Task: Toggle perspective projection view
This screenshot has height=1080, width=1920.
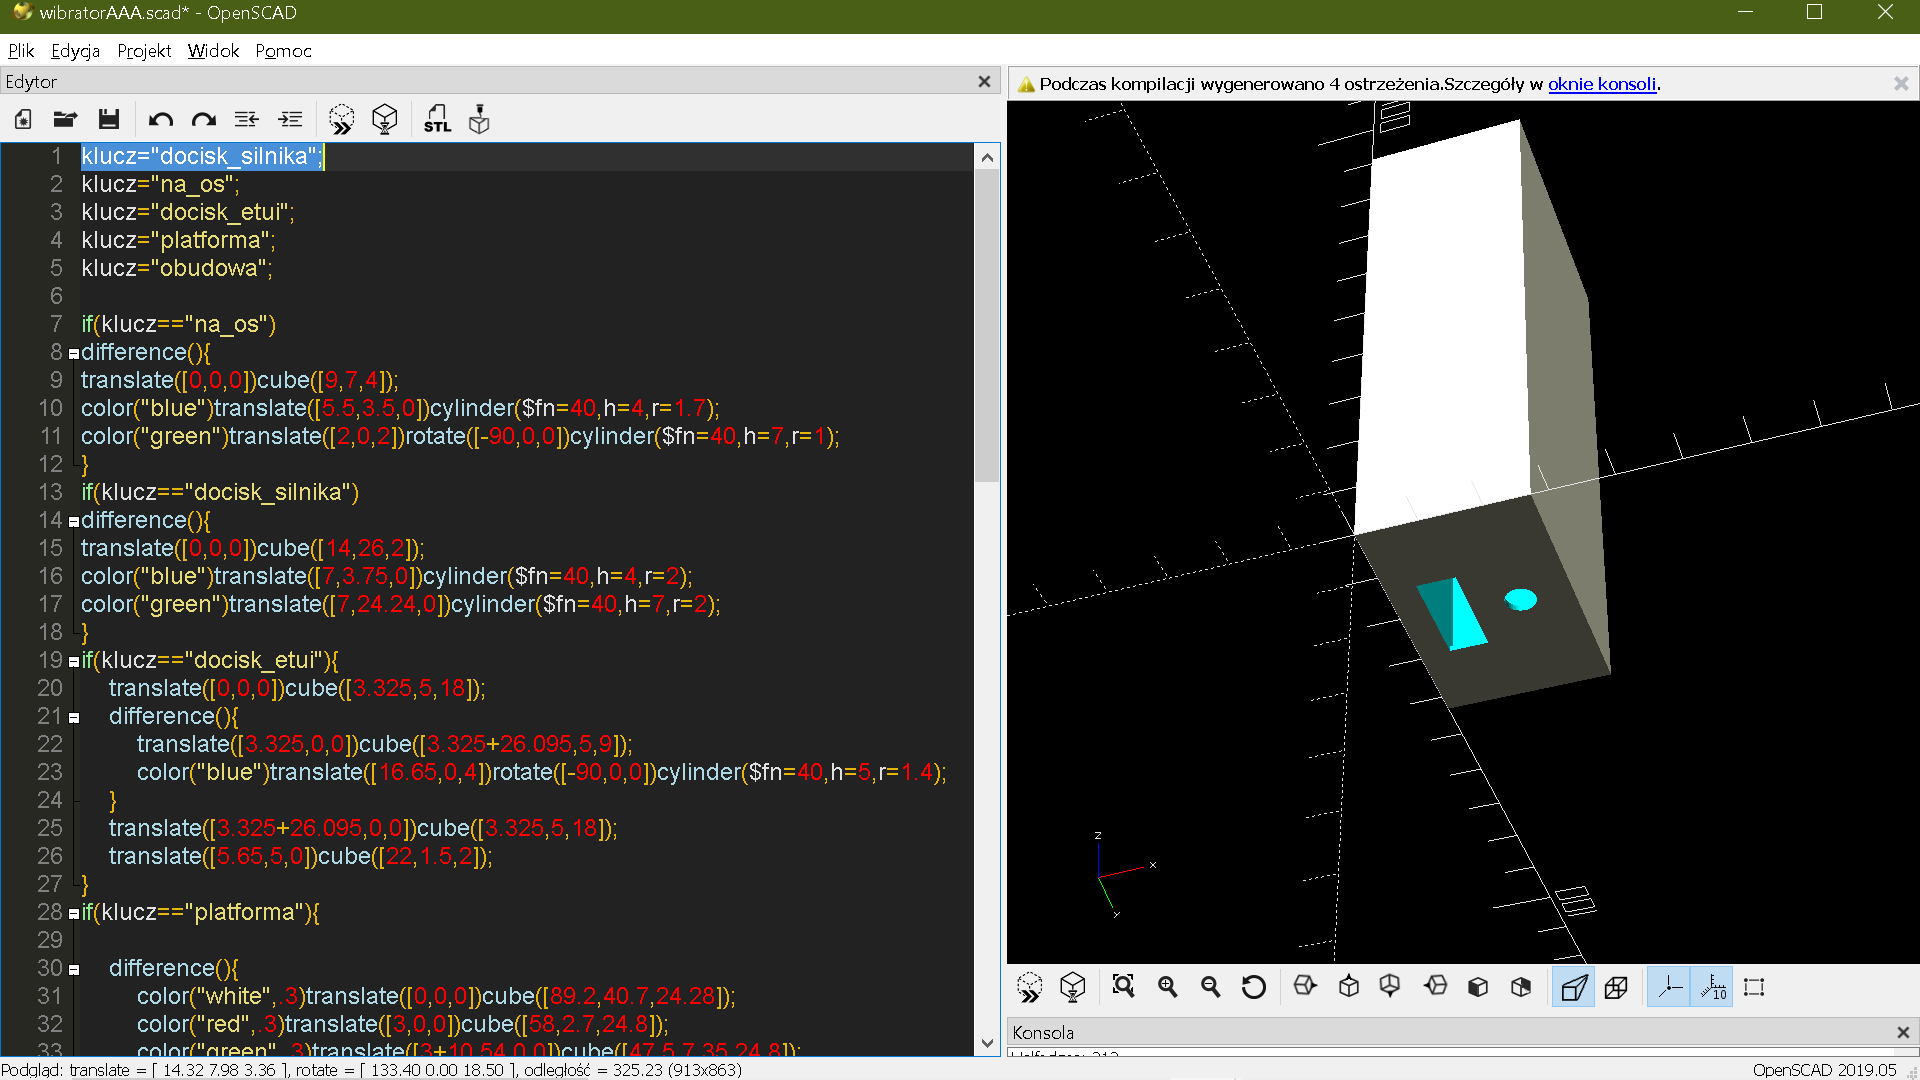Action: click(1573, 987)
